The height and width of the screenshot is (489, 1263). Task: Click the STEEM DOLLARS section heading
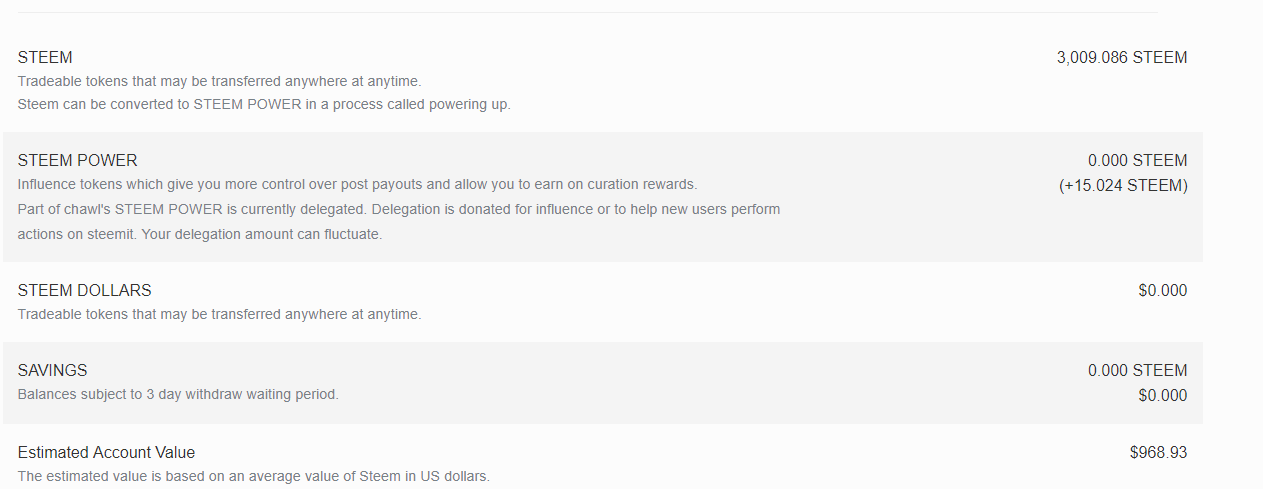point(85,291)
